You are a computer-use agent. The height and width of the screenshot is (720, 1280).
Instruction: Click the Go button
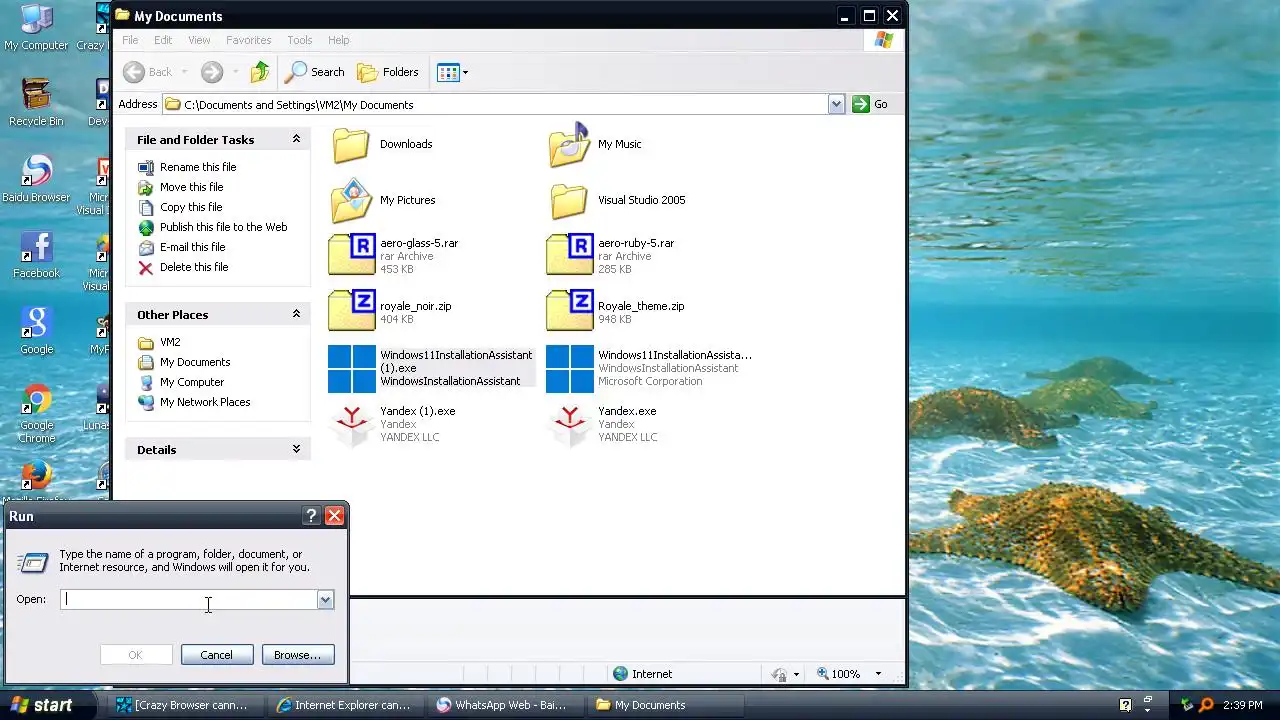870,104
